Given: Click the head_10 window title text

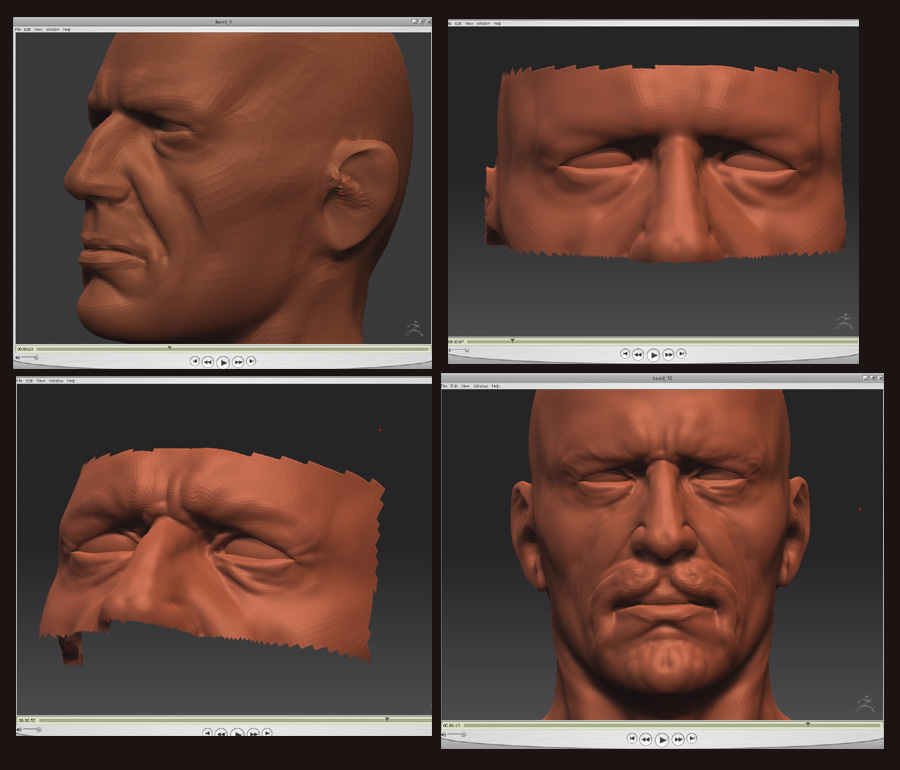Looking at the screenshot, I should coord(662,378).
